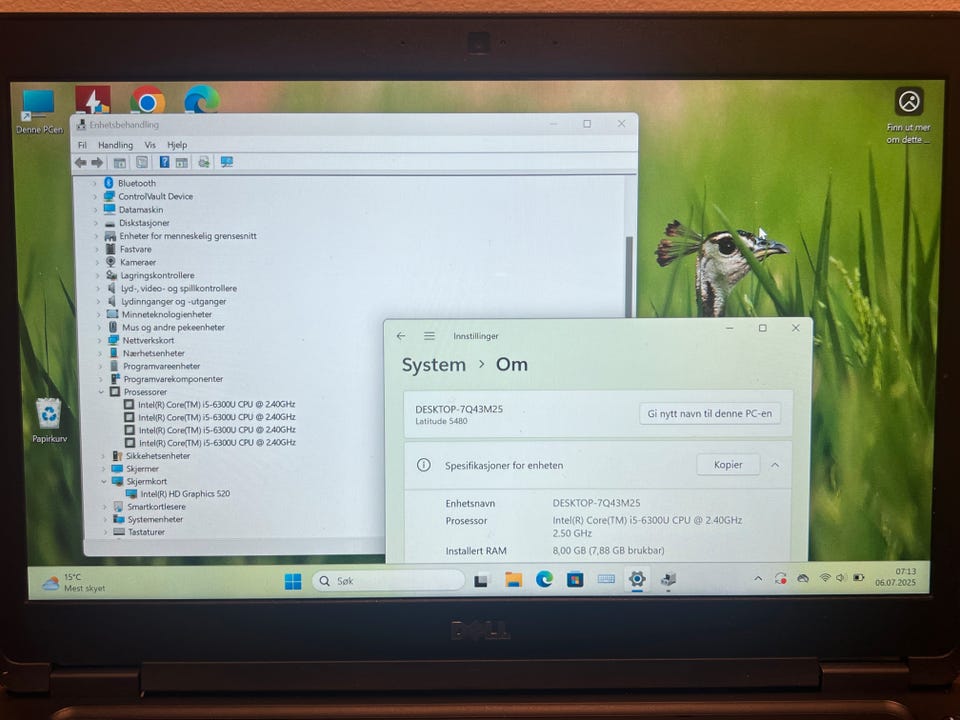Open the Hjelp menu

[177, 145]
